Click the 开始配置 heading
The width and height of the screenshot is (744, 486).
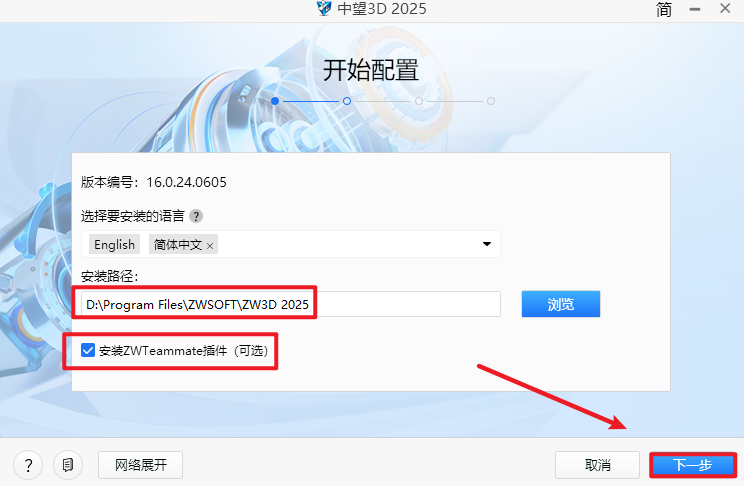click(371, 71)
